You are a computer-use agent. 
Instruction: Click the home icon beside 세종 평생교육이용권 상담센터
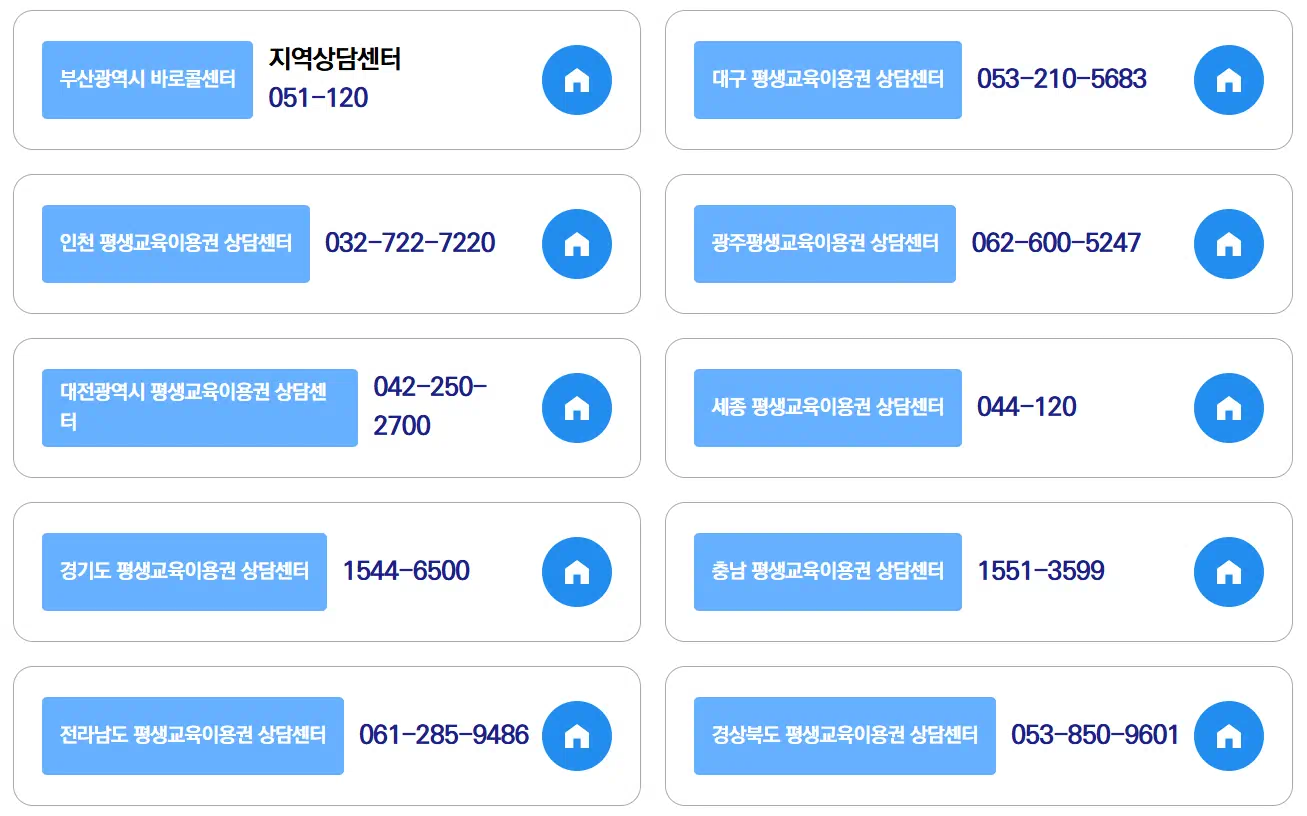(x=1229, y=407)
